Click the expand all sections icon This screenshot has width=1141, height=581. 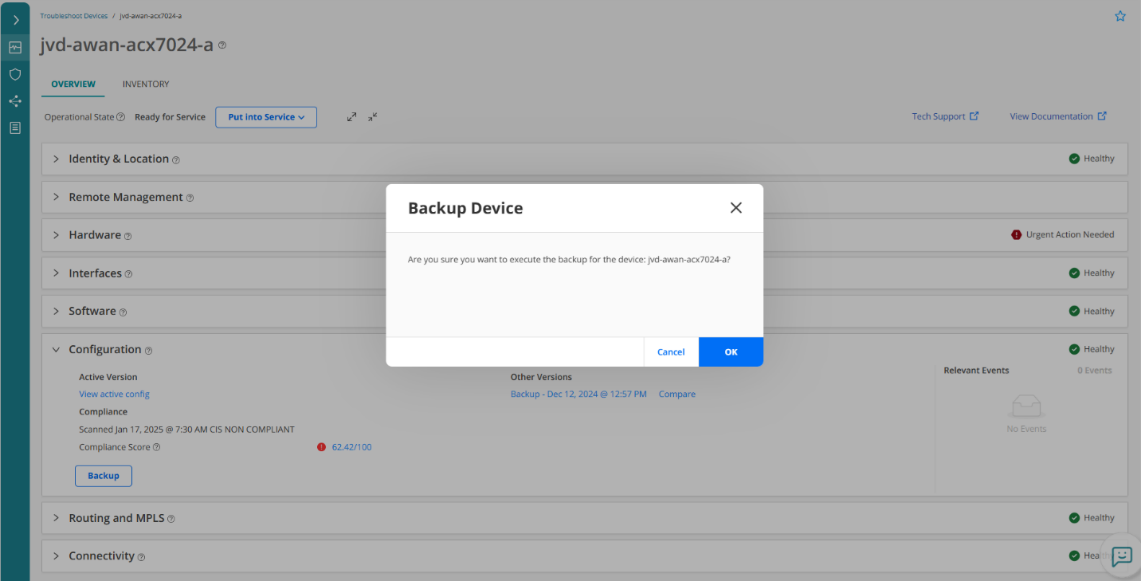(x=352, y=117)
